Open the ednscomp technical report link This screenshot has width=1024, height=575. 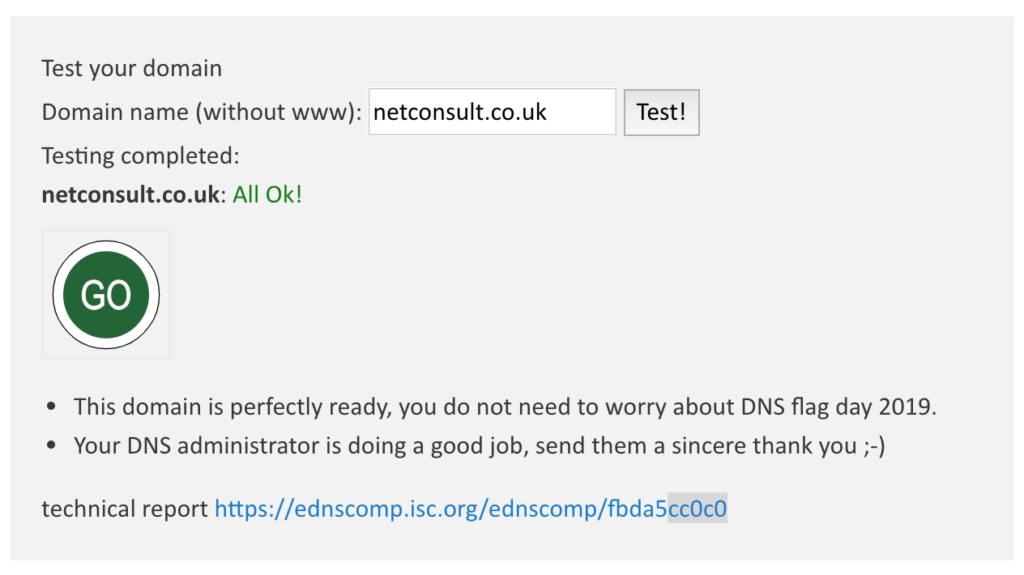click(470, 509)
